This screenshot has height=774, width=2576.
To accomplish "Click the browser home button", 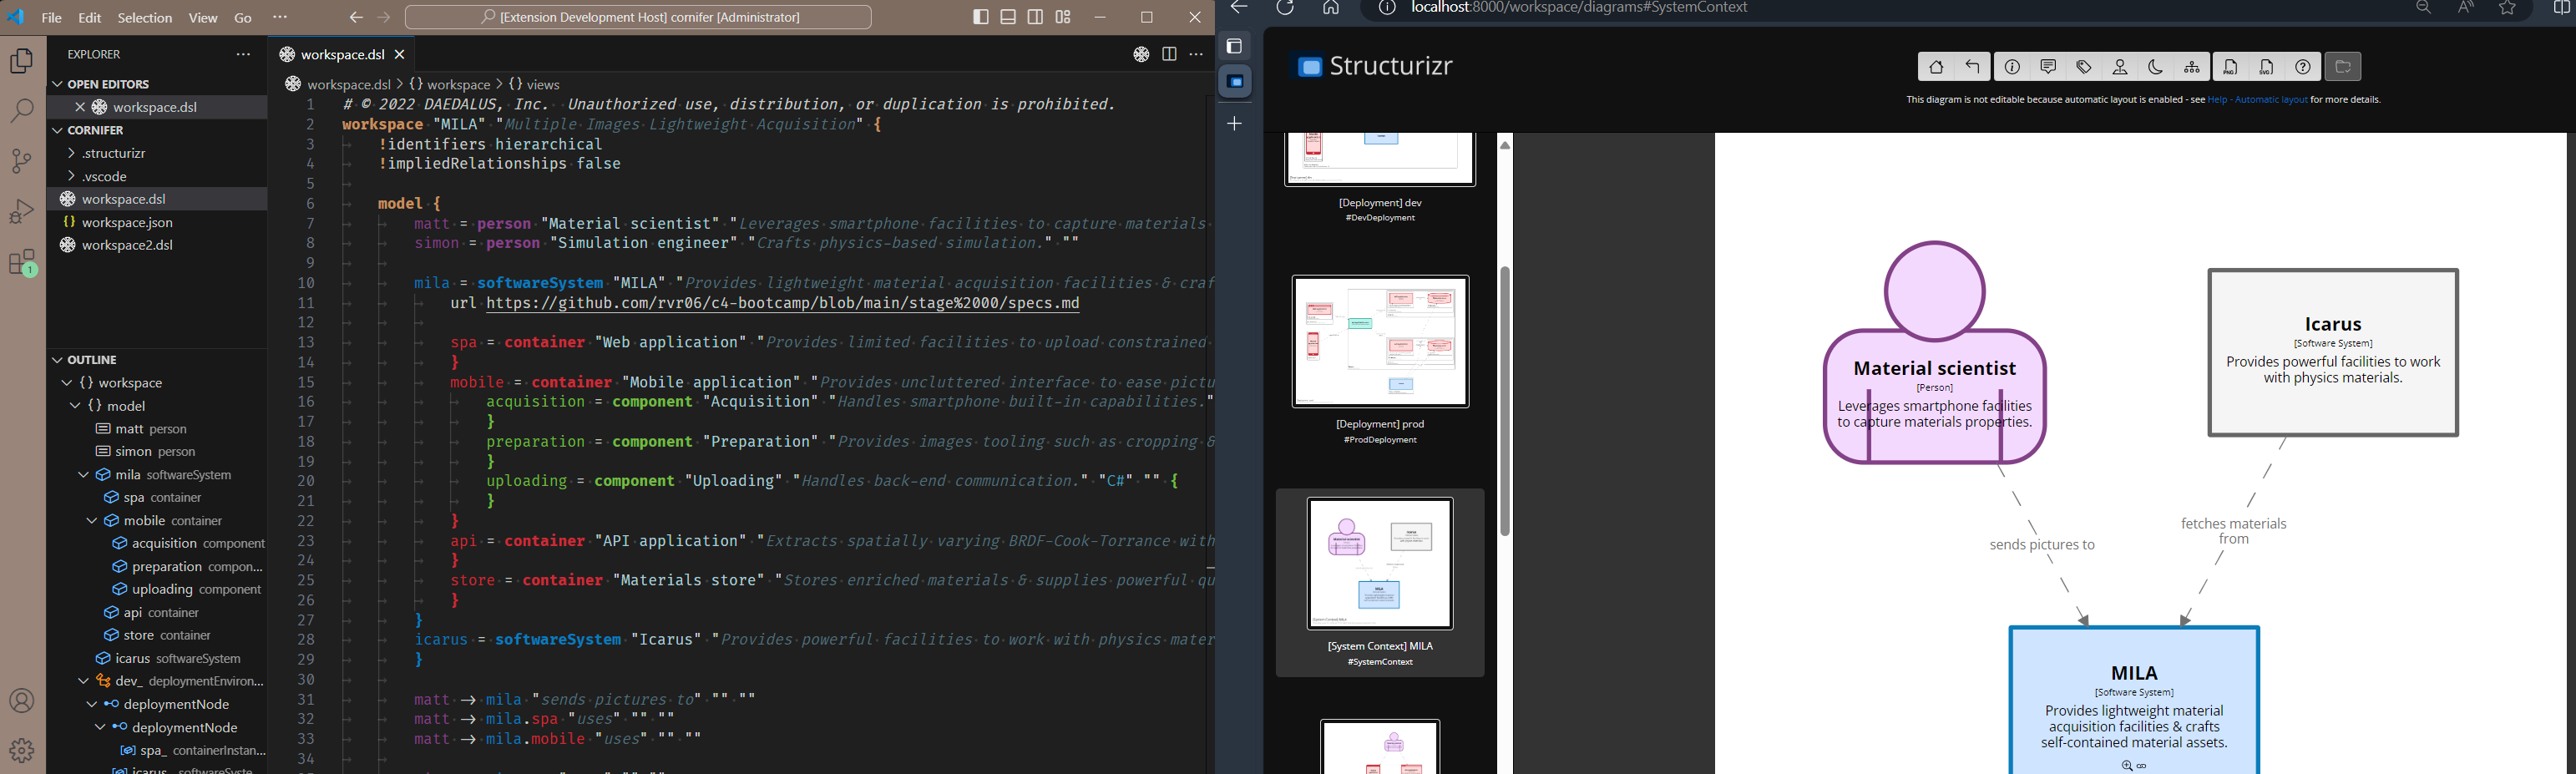I will (1331, 8).
